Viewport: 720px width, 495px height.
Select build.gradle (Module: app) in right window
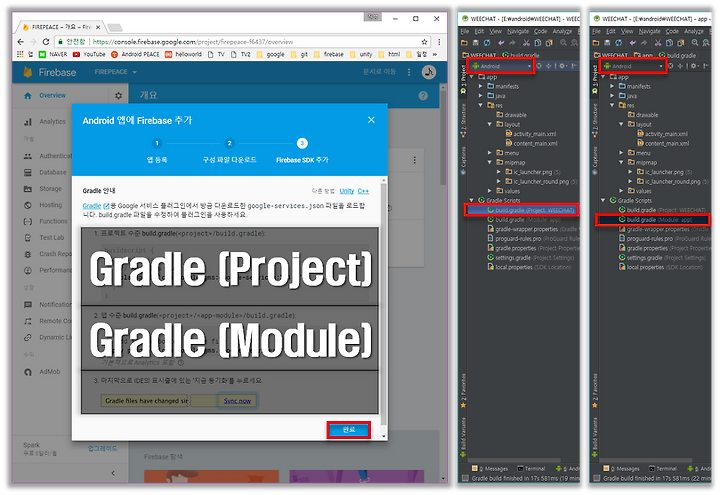tap(655, 220)
